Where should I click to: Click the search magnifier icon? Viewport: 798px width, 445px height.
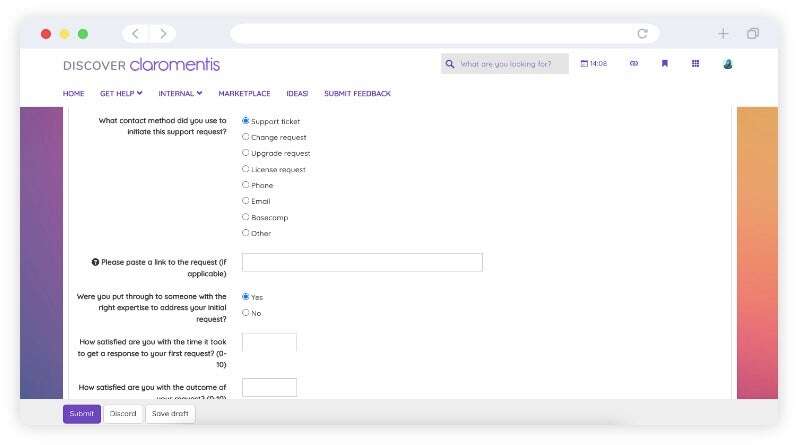pos(450,64)
